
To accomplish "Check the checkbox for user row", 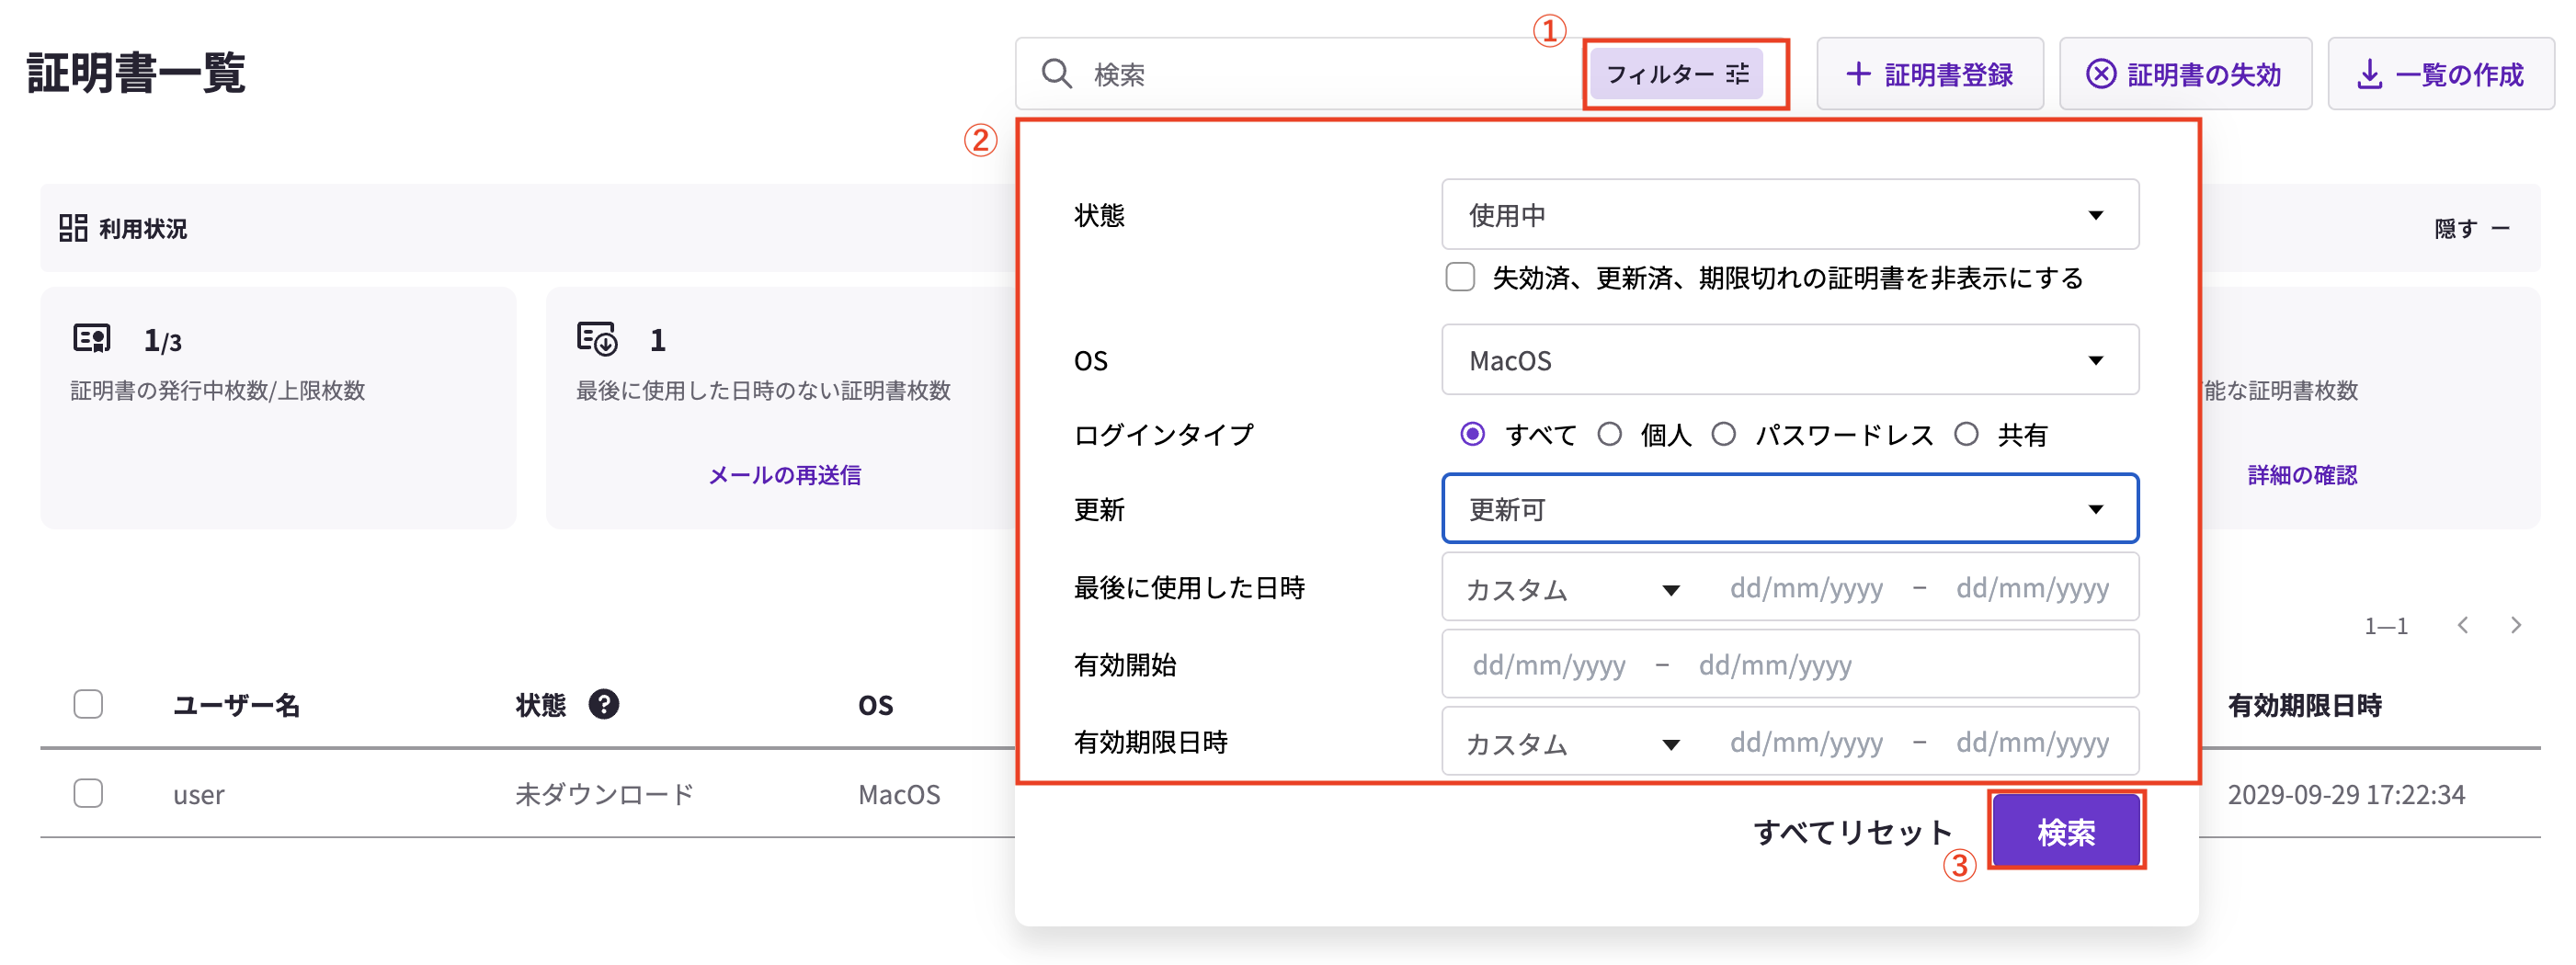I will click(88, 793).
